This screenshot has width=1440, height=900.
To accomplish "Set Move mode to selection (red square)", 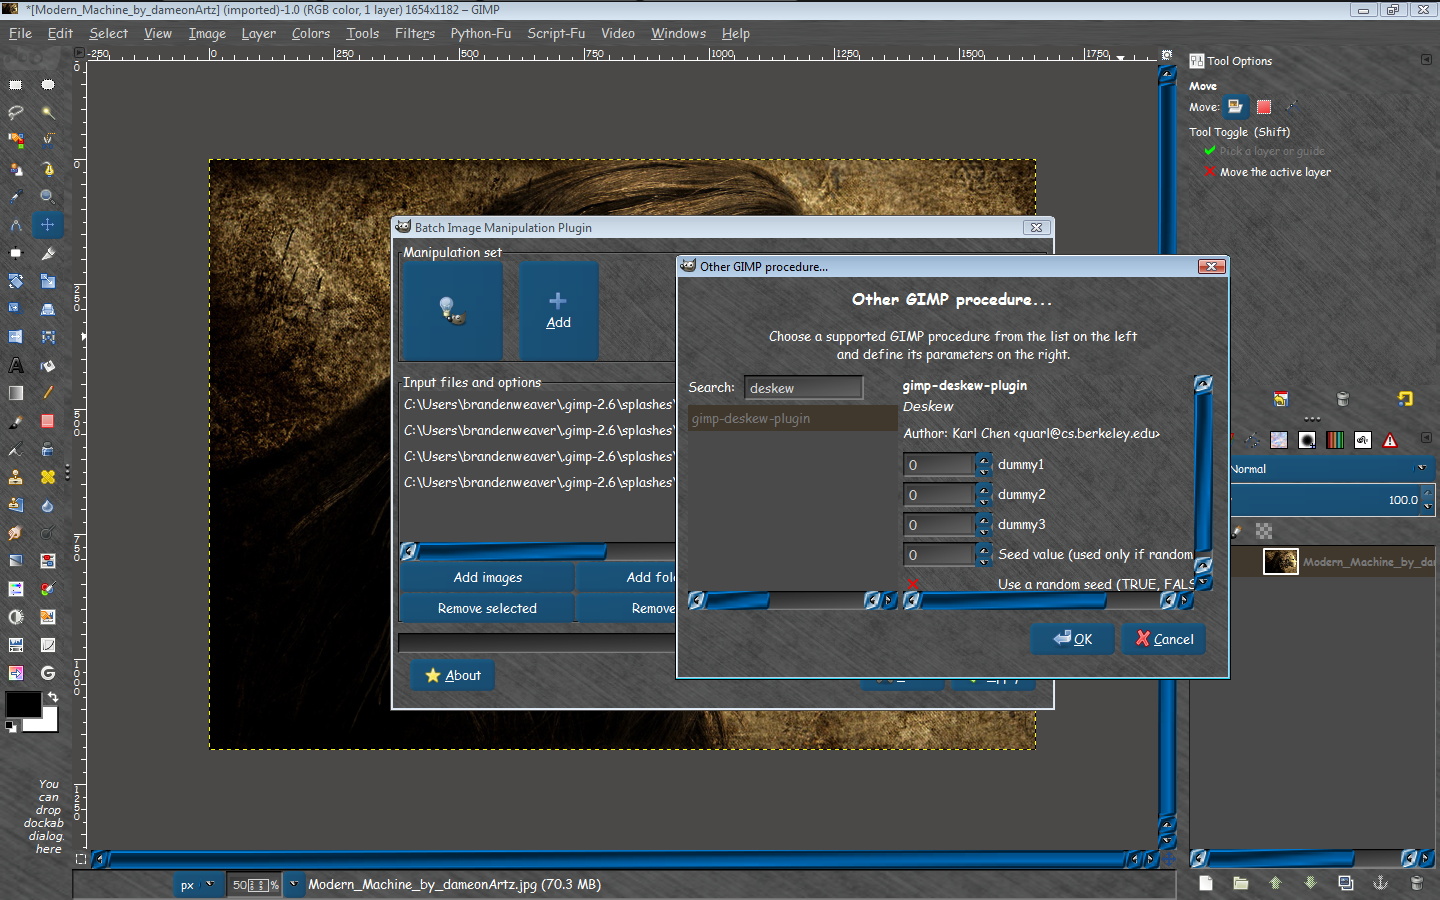I will click(1264, 107).
